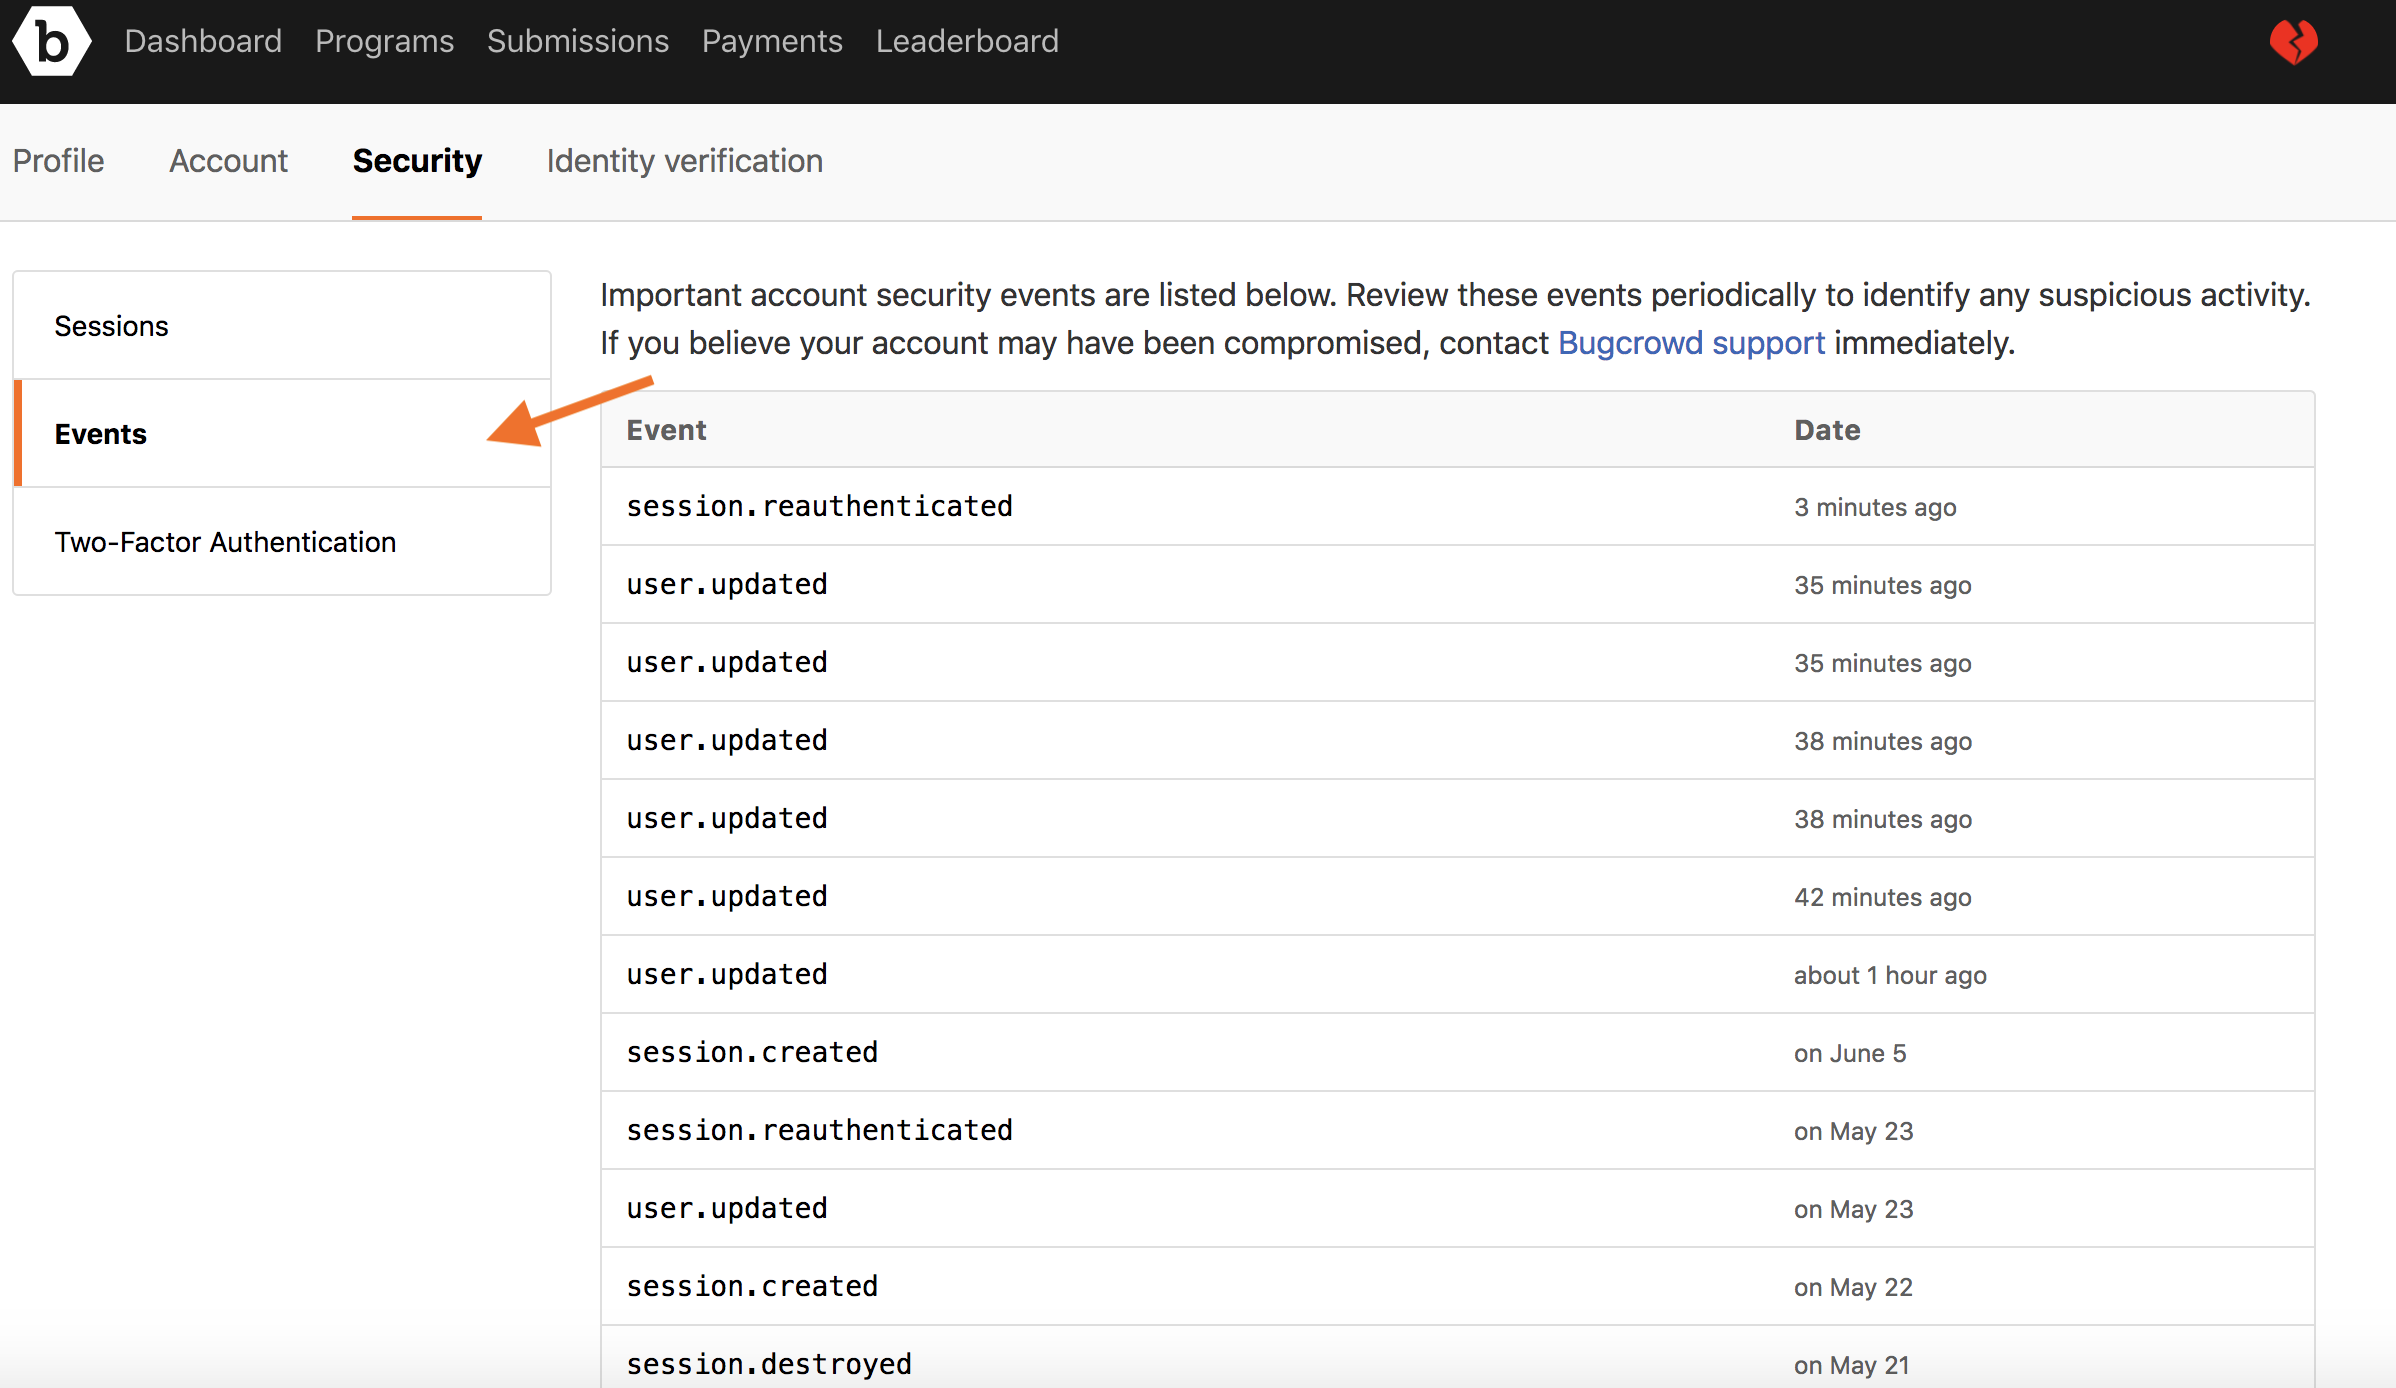This screenshot has height=1388, width=2396.
Task: Navigate to Payments page
Action: (x=771, y=41)
